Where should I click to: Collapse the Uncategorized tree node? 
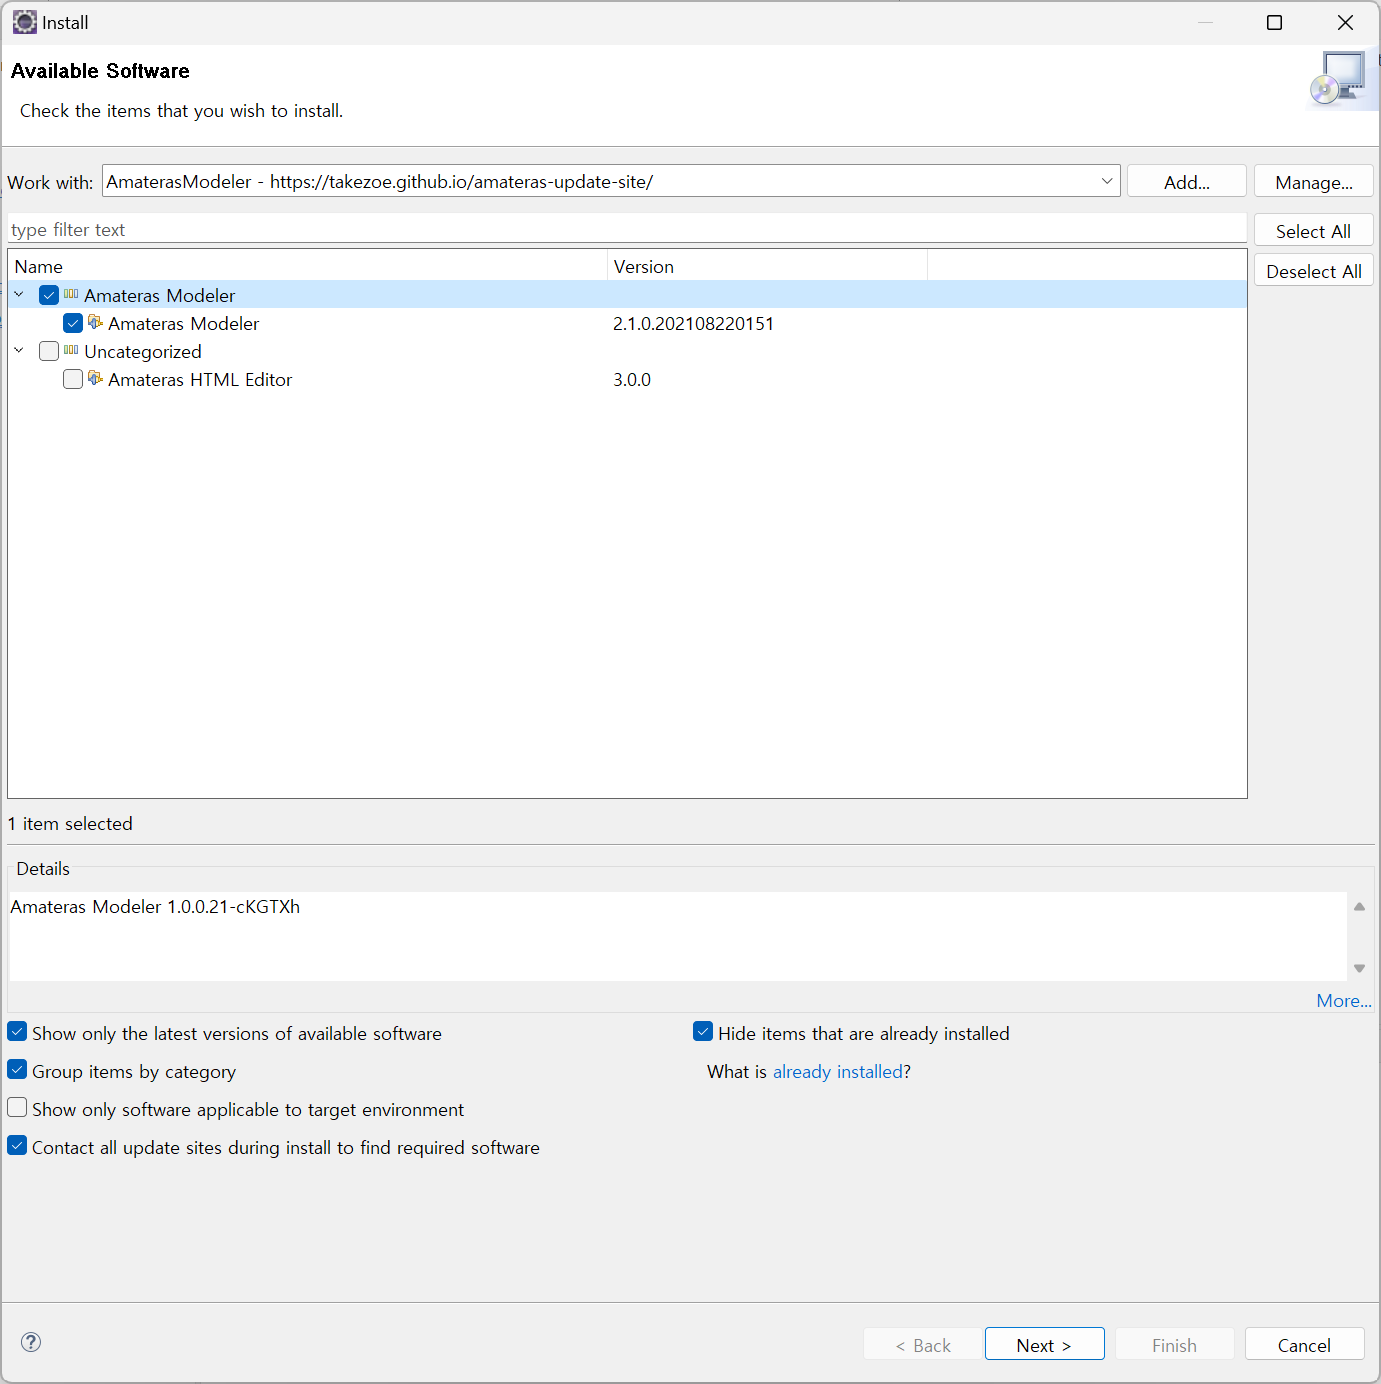point(19,351)
